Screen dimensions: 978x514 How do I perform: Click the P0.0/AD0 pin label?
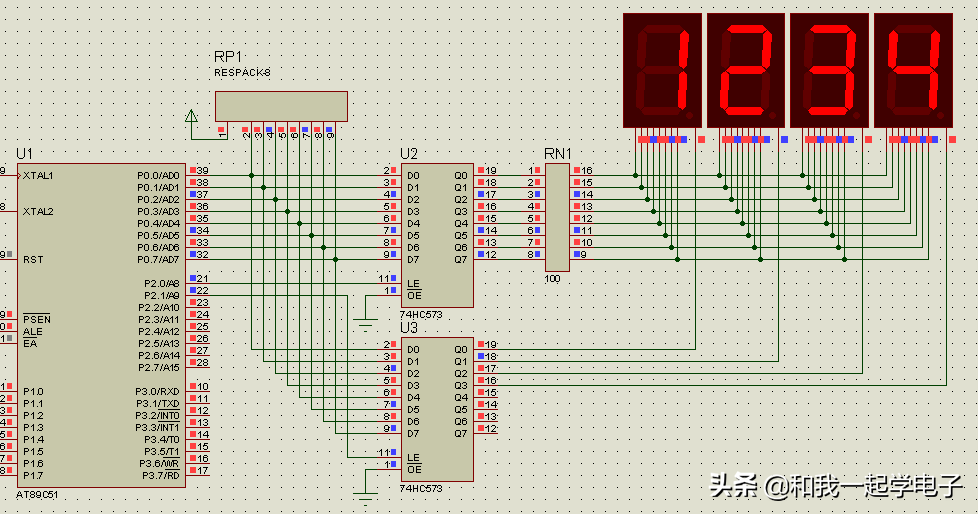158,175
